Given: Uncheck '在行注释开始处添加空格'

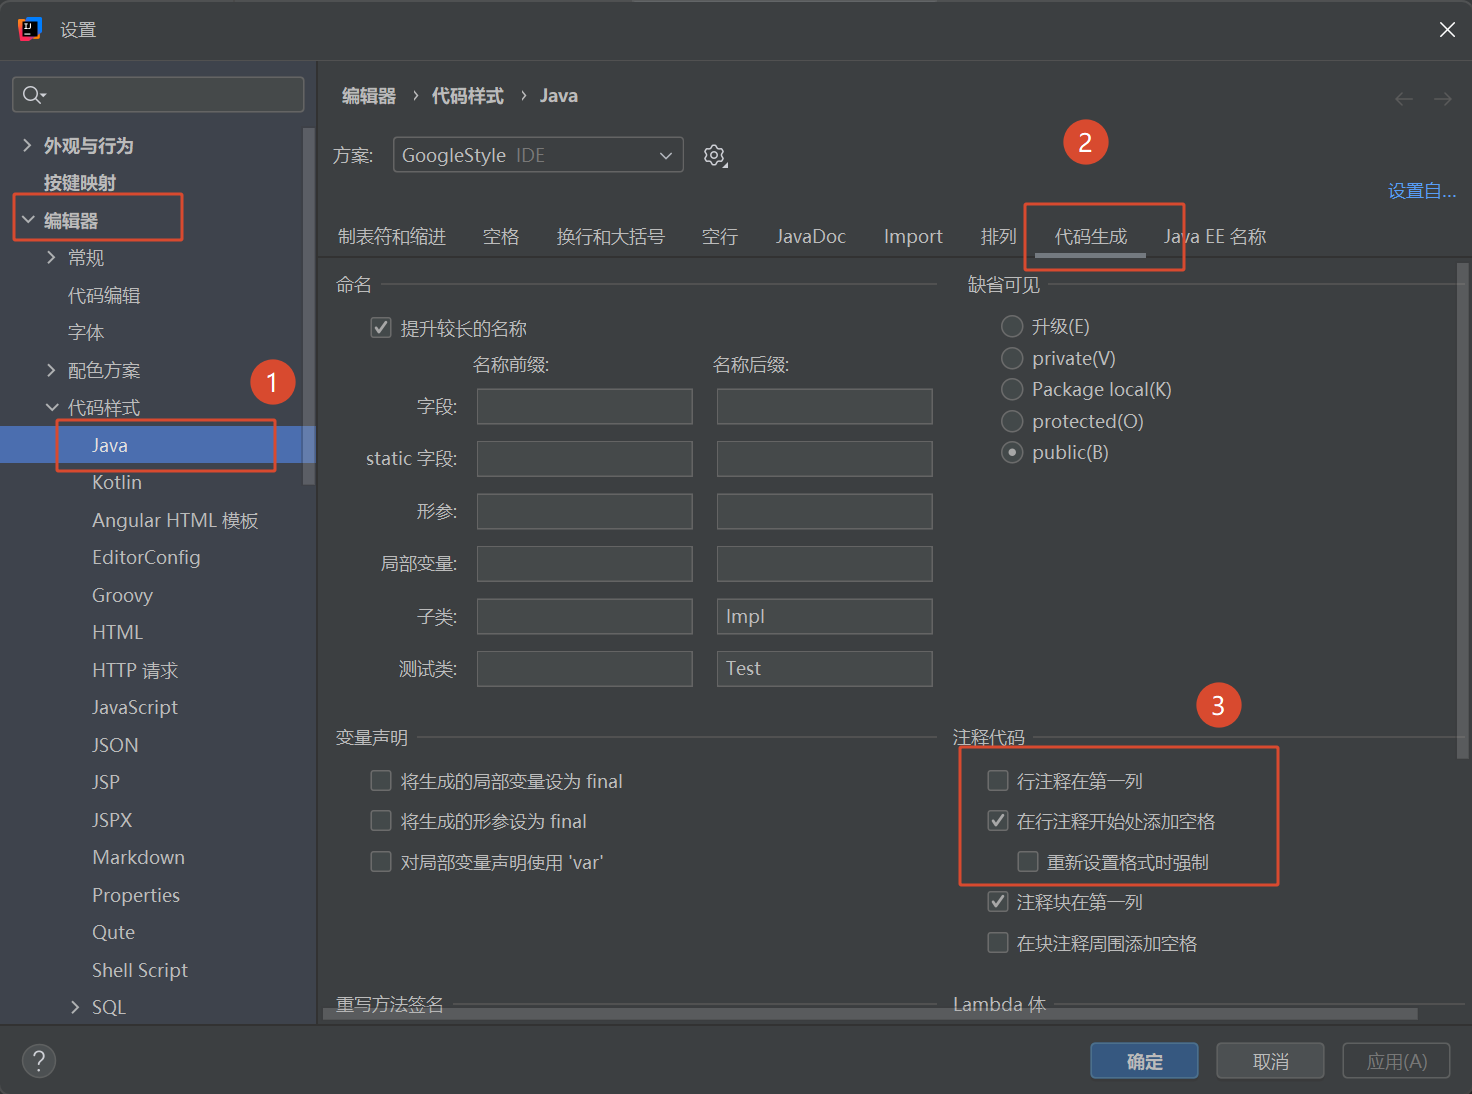Looking at the screenshot, I should pos(998,821).
